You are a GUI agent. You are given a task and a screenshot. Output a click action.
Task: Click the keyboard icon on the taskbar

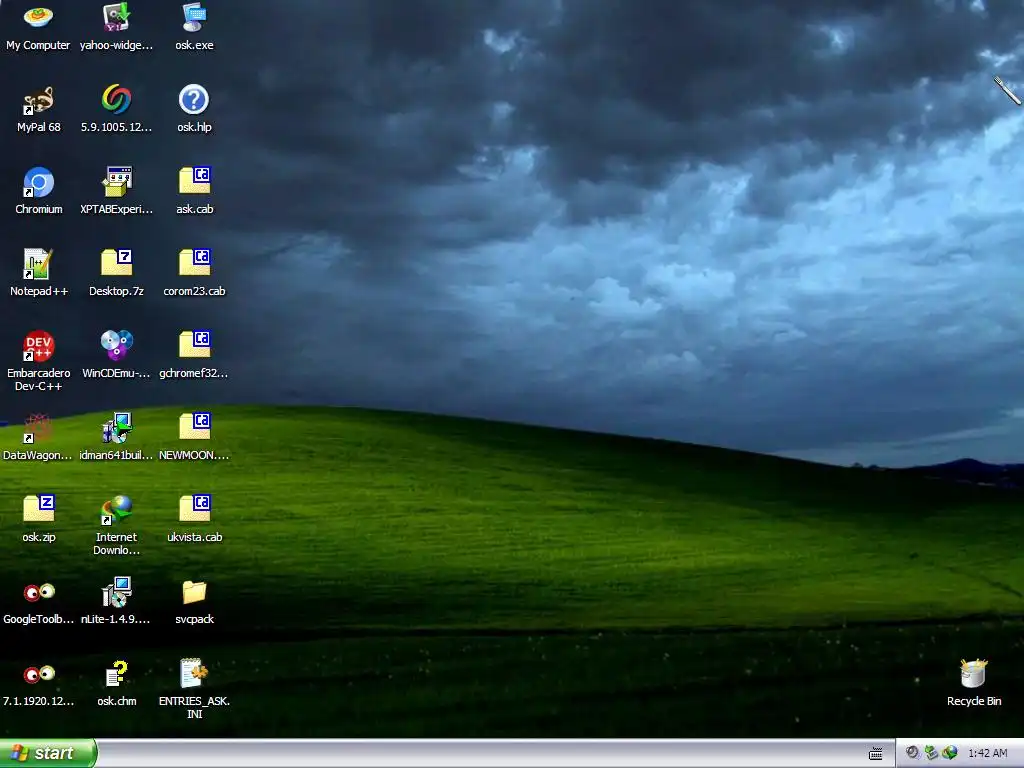[876, 754]
